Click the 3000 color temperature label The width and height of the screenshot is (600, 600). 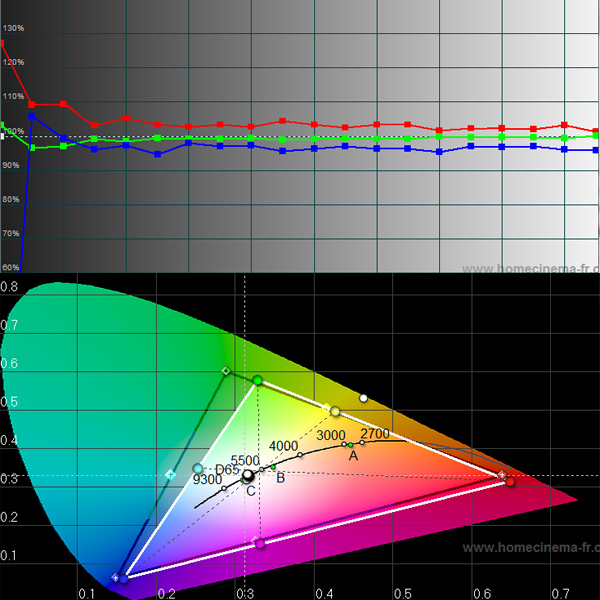coord(331,435)
